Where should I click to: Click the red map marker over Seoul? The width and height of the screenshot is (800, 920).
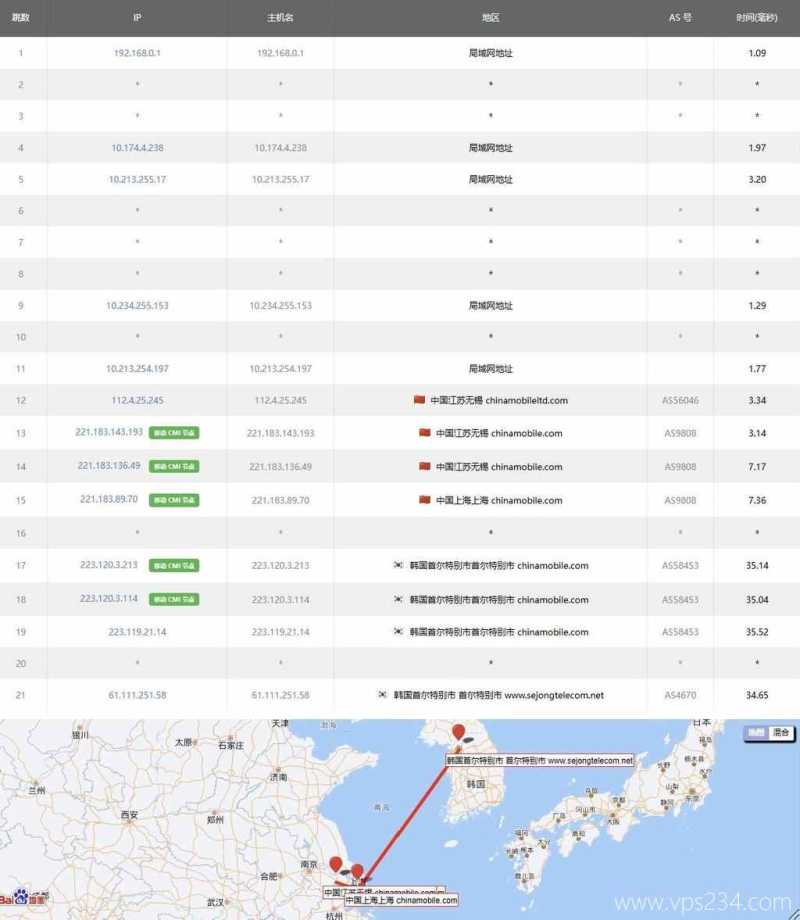coord(458,733)
